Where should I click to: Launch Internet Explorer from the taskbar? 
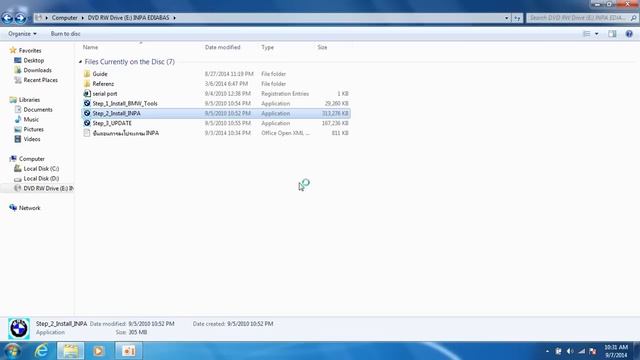pyautogui.click(x=41, y=351)
